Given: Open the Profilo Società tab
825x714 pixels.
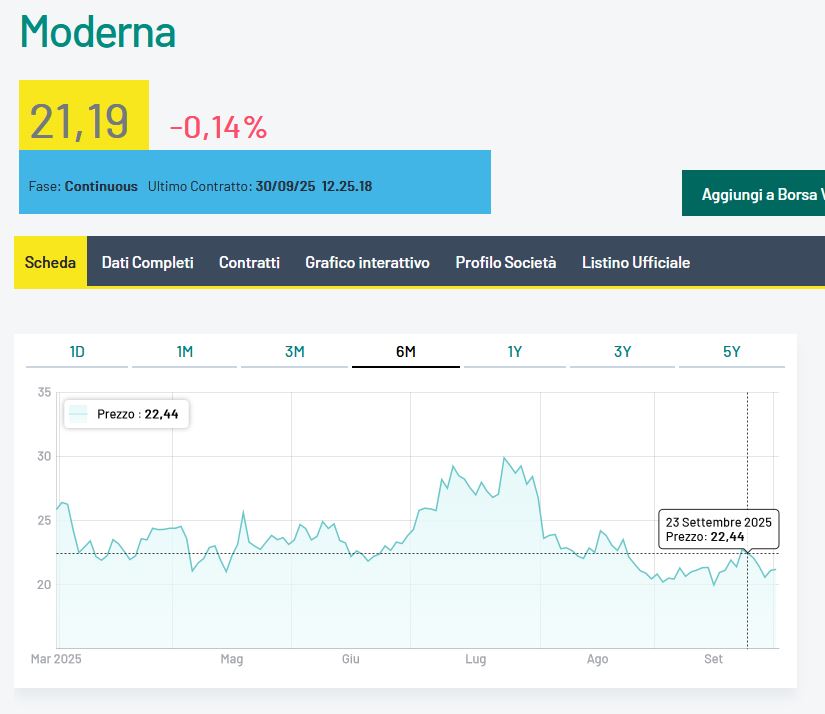Looking at the screenshot, I should click(x=505, y=262).
